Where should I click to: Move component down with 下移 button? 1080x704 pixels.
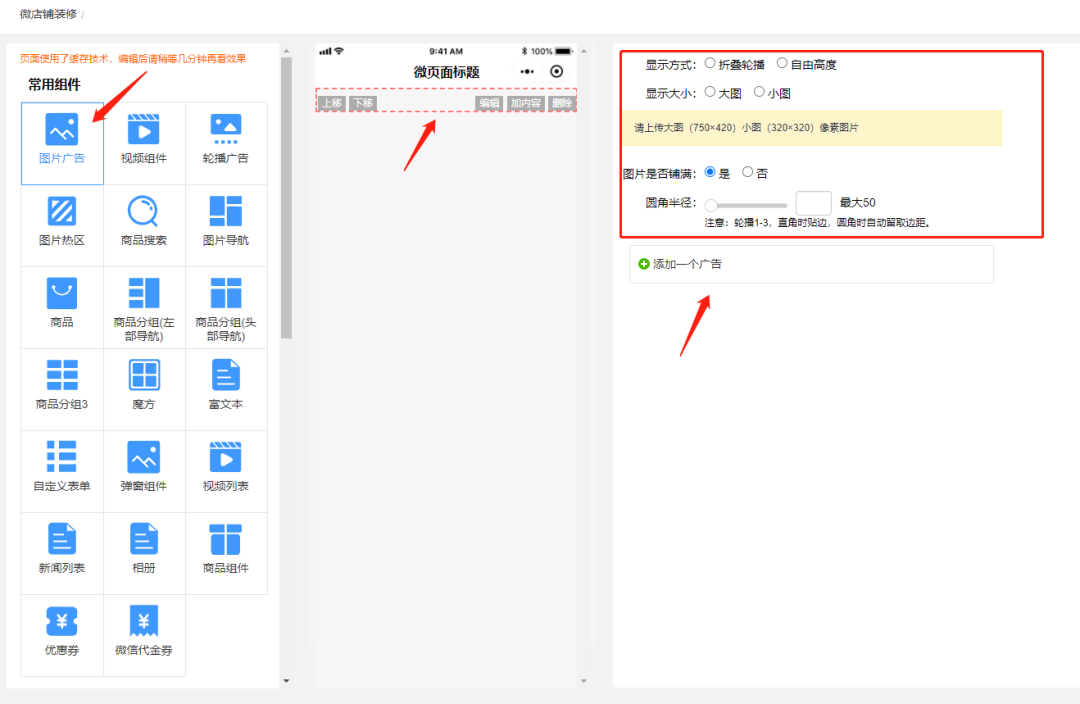pyautogui.click(x=363, y=103)
